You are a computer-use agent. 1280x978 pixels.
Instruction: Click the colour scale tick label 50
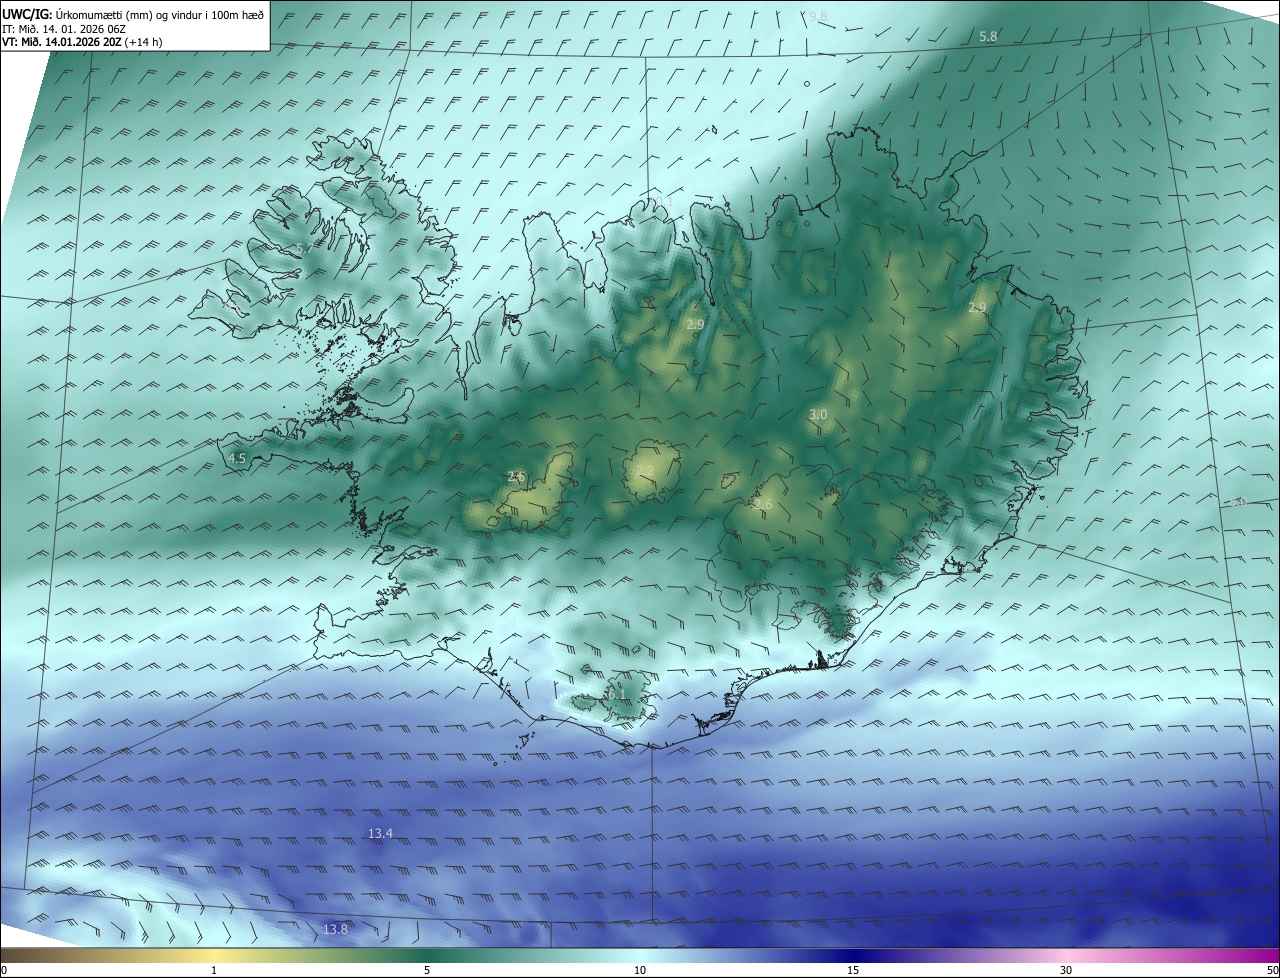(1272, 970)
